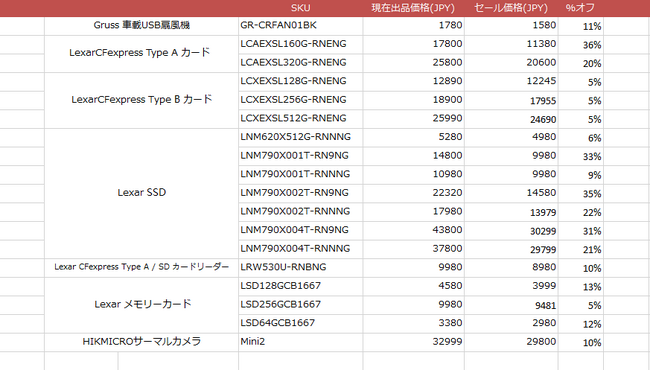
Task: Select SKU cell LNM620X512G-RNNNG
Action: (x=301, y=138)
